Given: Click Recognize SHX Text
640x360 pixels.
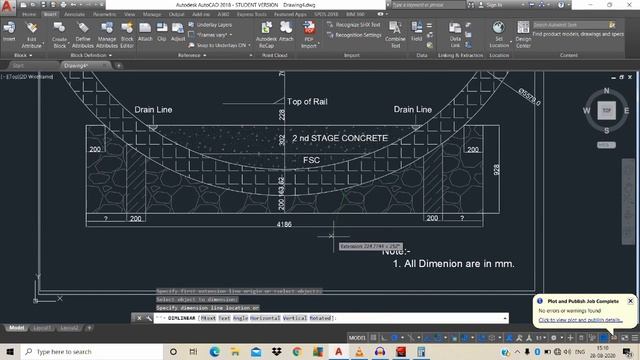Looking at the screenshot, I should (353, 25).
